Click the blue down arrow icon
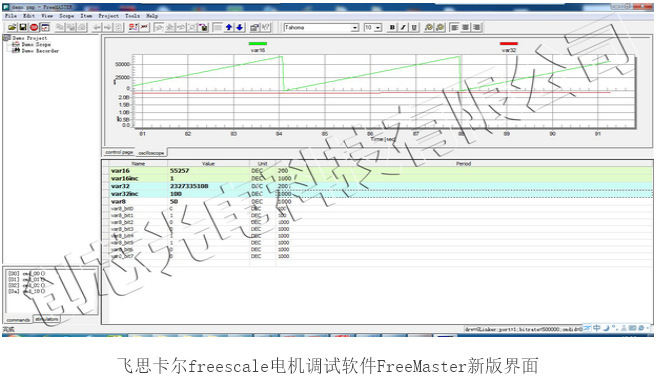Viewport: 658px width, 376px height. (x=240, y=27)
